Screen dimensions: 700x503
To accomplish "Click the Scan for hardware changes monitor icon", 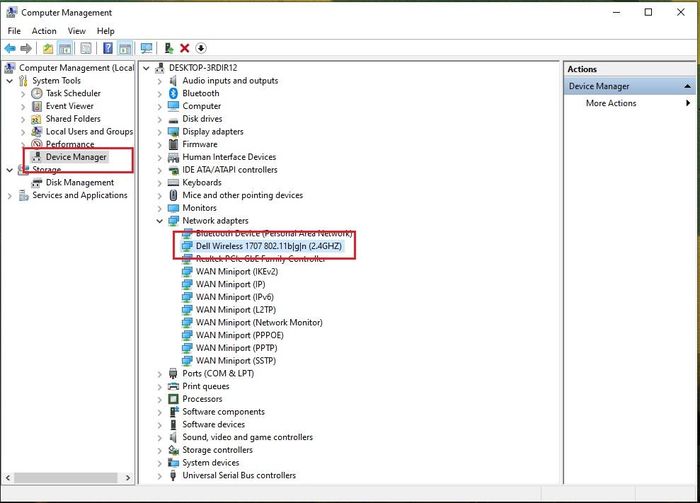I will [146, 48].
